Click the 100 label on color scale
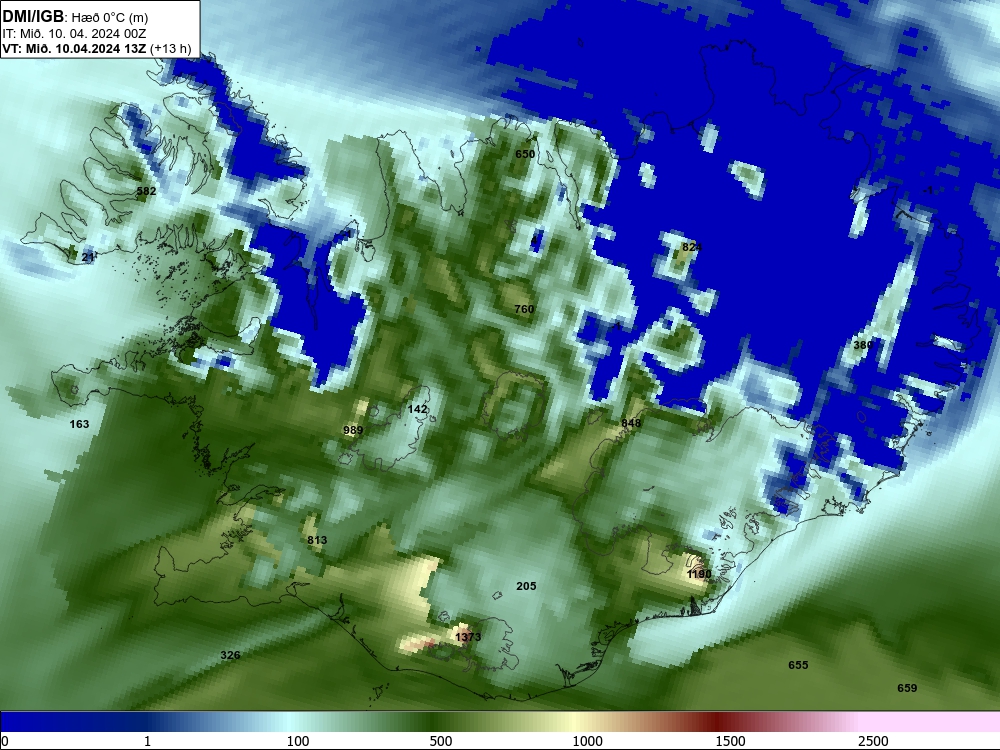This screenshot has width=1000, height=750. click(298, 741)
